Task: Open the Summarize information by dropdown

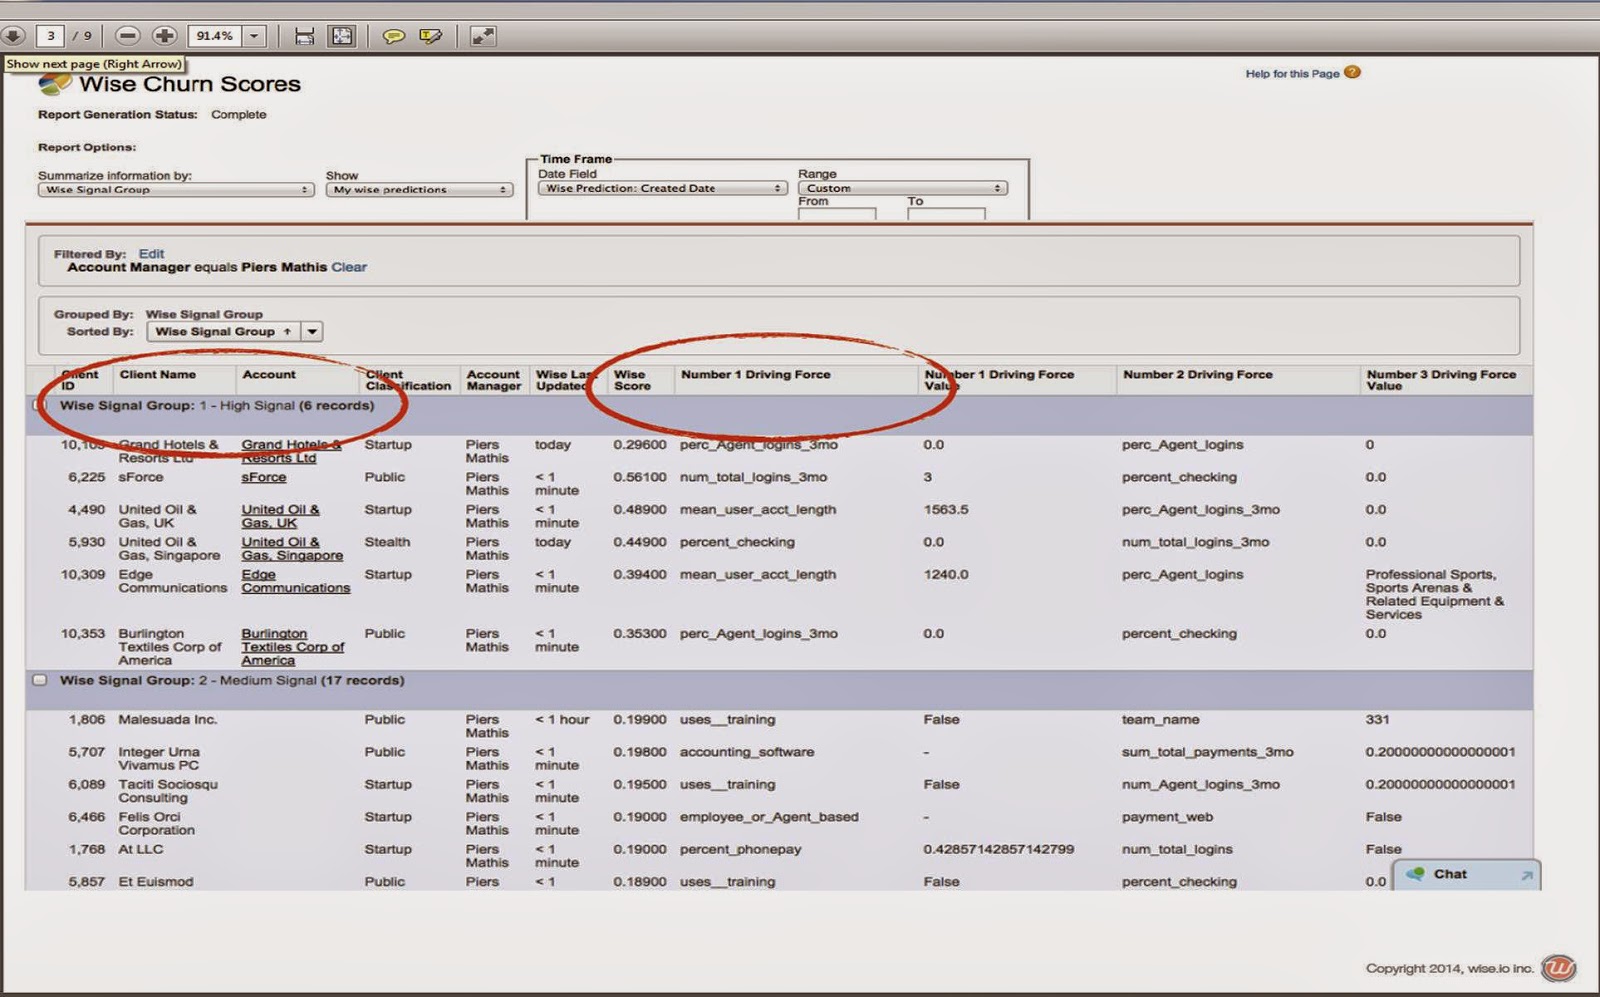Action: [x=176, y=189]
